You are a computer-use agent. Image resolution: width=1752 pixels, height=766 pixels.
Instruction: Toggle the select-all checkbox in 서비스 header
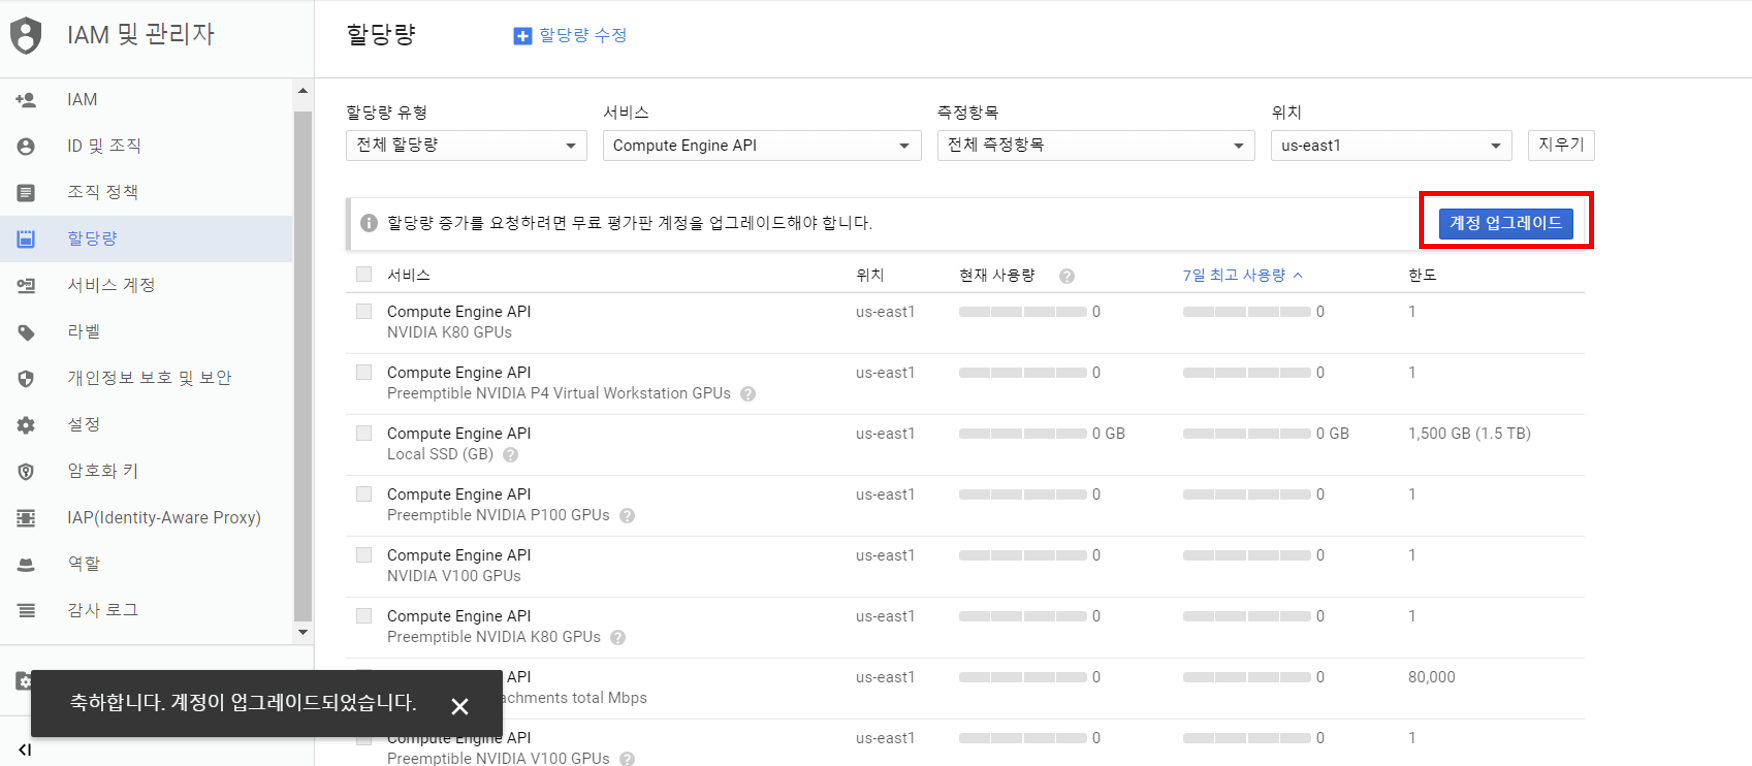point(364,274)
